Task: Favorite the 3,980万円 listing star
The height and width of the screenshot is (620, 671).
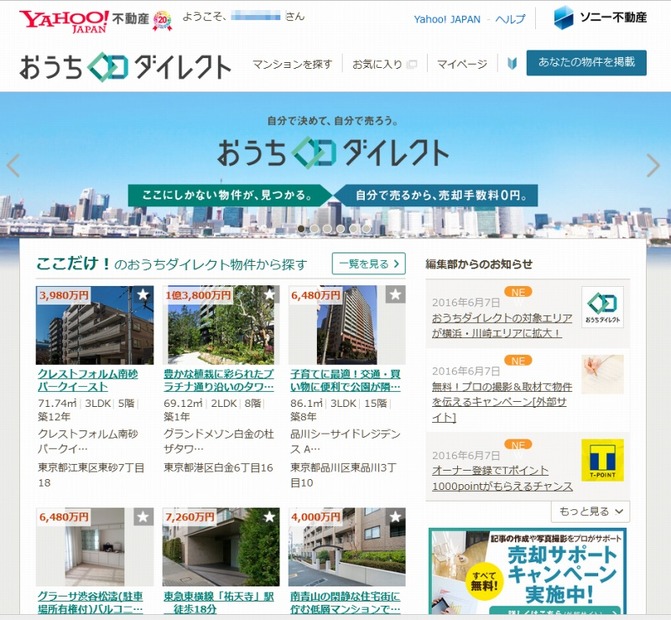Action: click(143, 294)
